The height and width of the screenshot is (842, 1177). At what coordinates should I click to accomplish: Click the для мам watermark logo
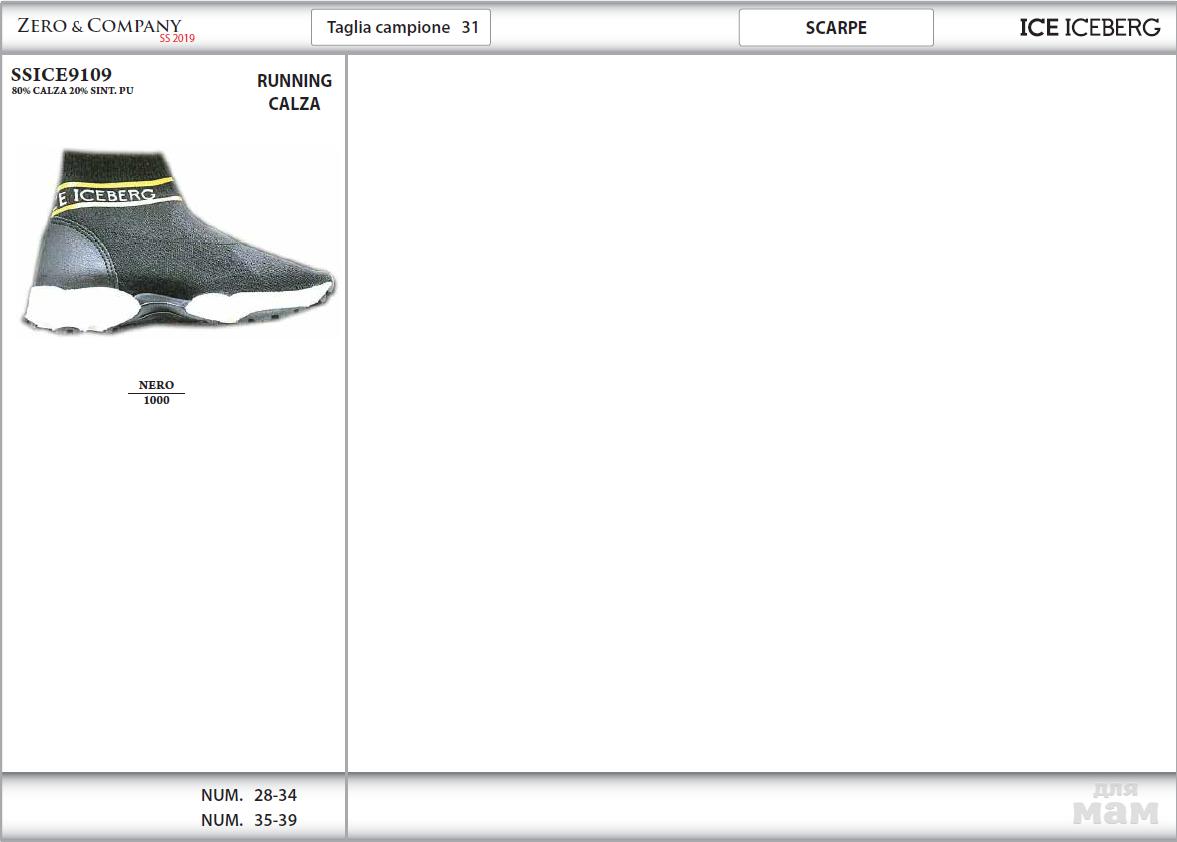click(x=1115, y=805)
